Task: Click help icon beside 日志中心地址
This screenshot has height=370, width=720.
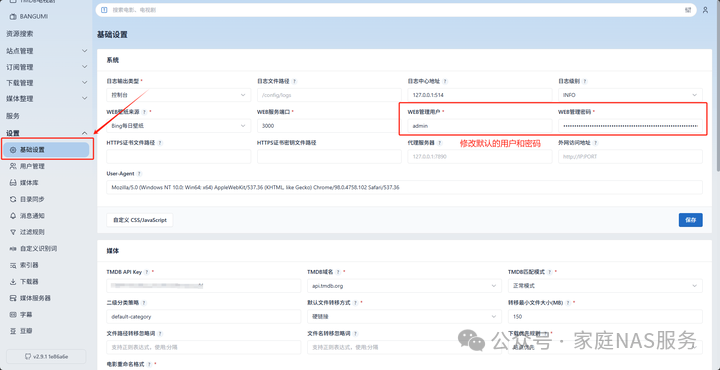Action: tap(445, 81)
